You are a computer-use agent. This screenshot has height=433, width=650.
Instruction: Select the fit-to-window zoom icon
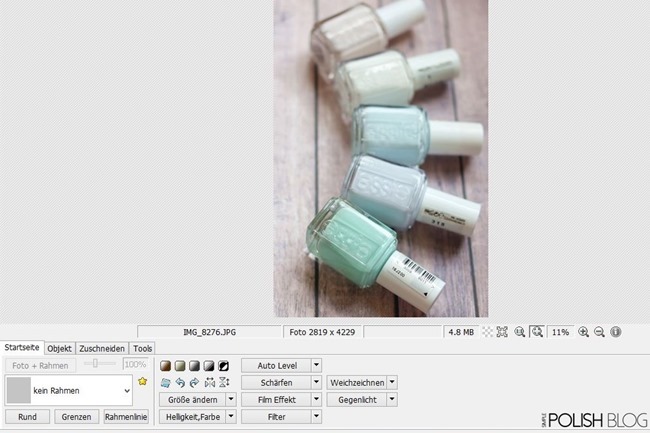pyautogui.click(x=537, y=331)
